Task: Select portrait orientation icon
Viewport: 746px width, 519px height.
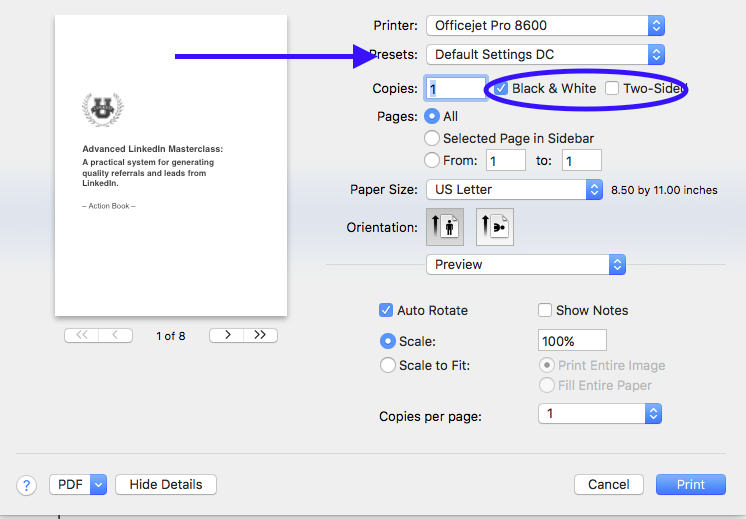Action: point(445,227)
